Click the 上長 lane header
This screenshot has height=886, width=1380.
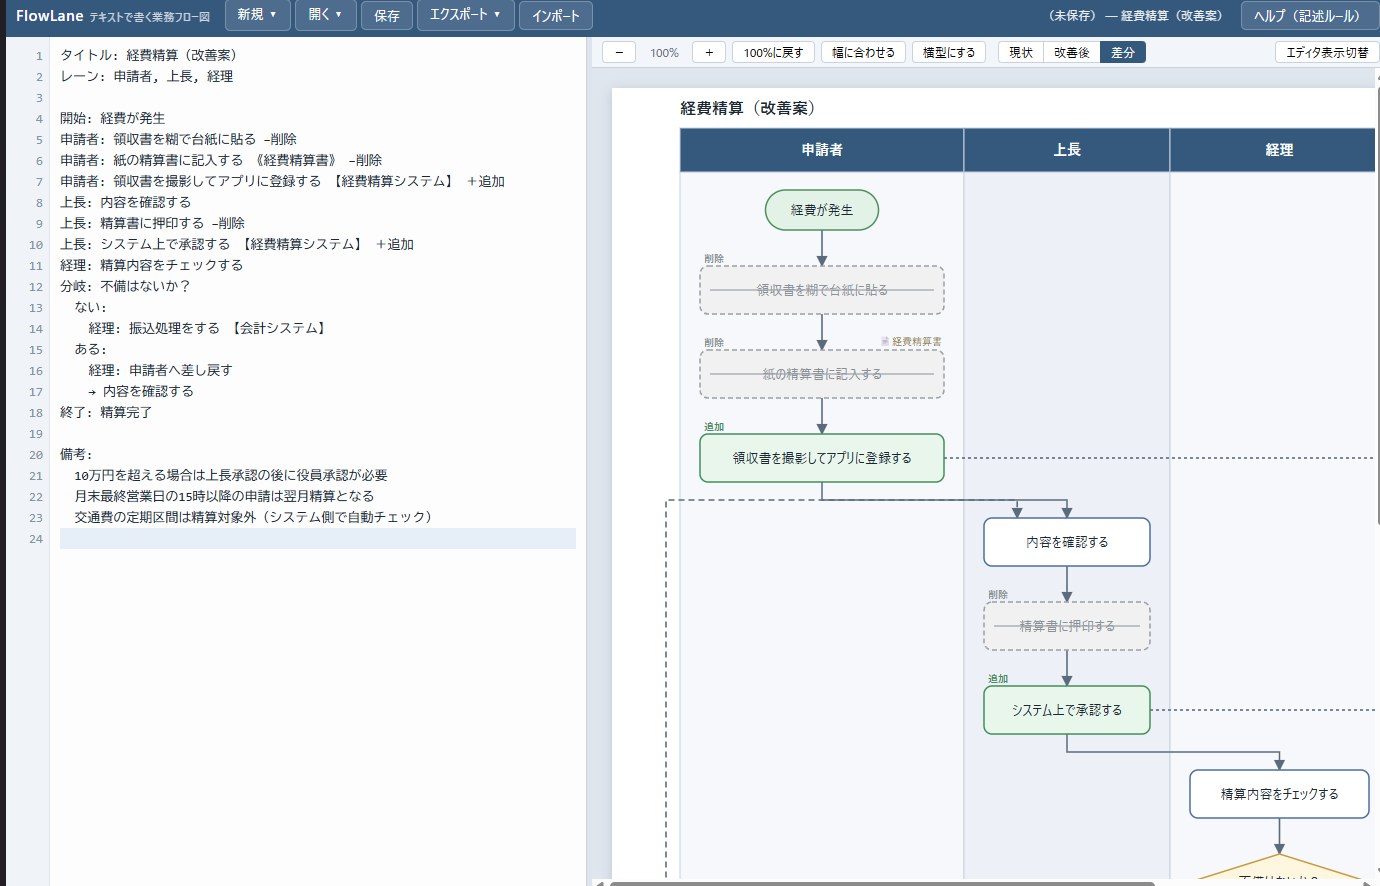1067,150
